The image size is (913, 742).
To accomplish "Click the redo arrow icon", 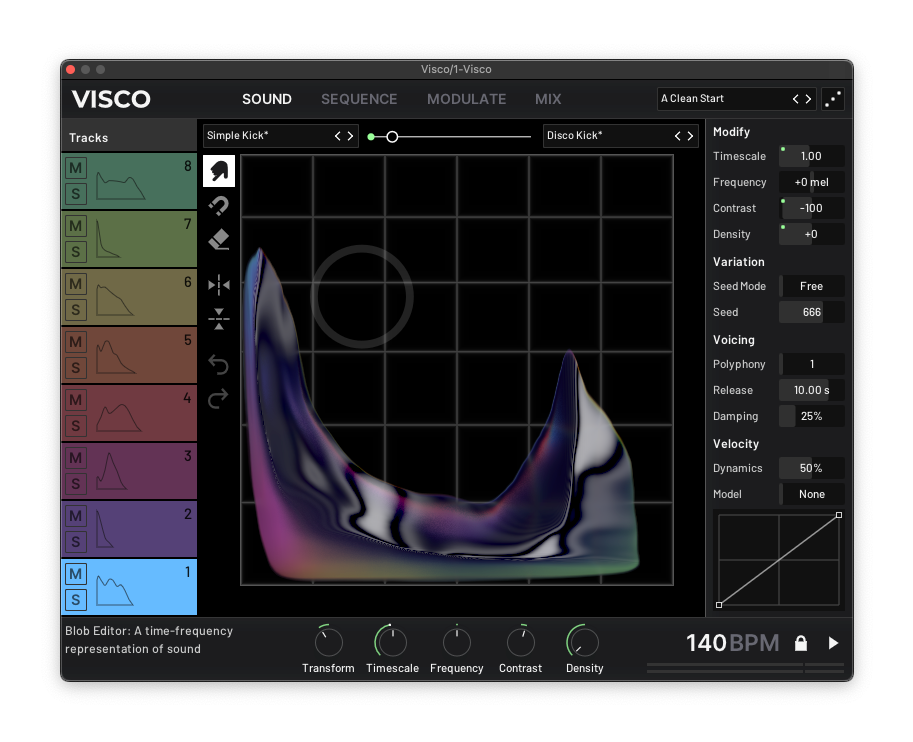I will pyautogui.click(x=219, y=399).
